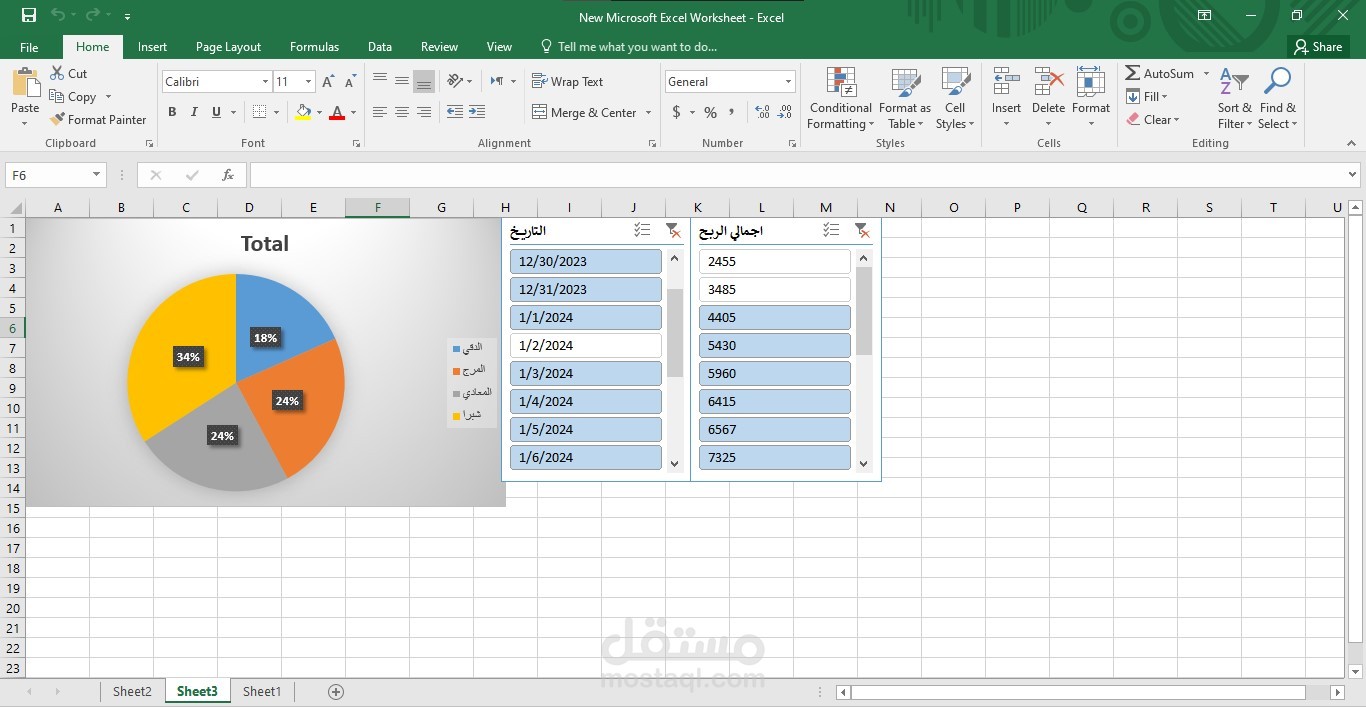This screenshot has height=707, width=1366.
Task: Clear filter on the التاريخ slicer
Action: (x=673, y=231)
